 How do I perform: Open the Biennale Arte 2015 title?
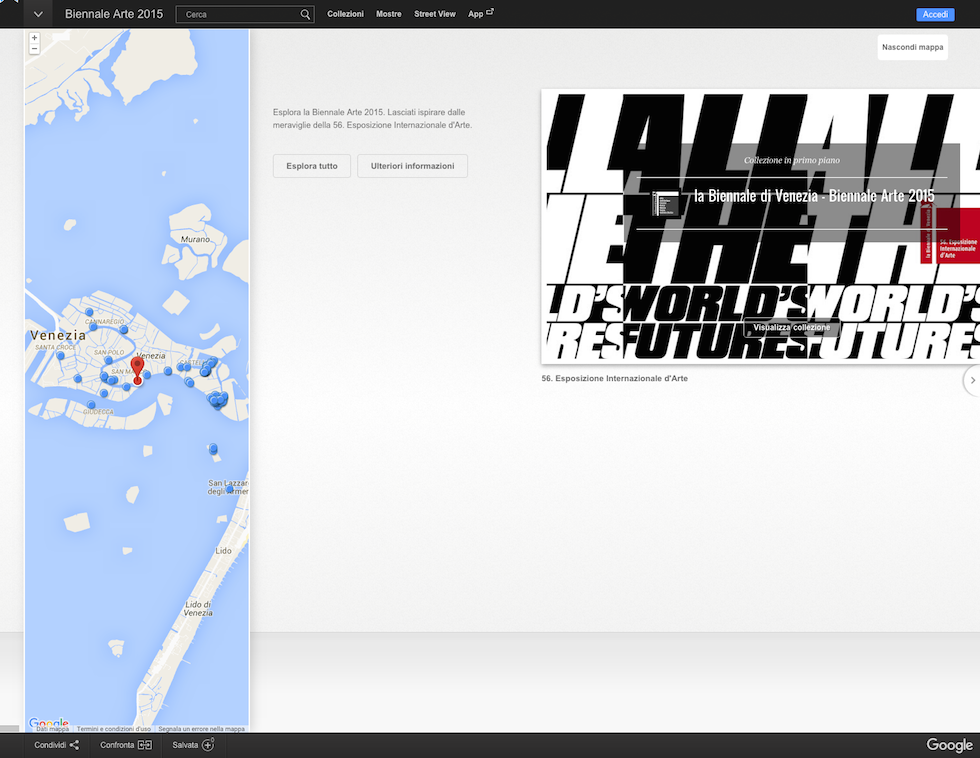[x=114, y=14]
